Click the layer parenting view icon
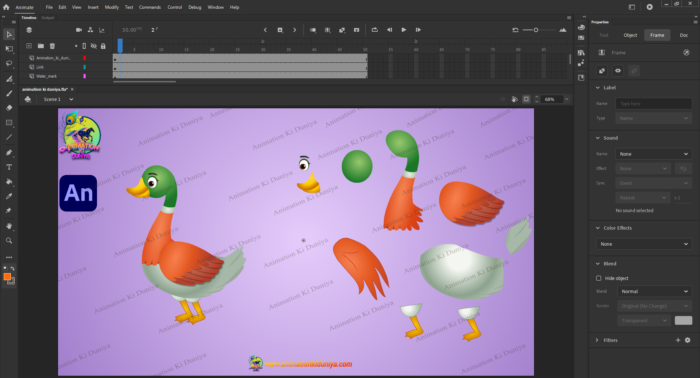Viewport: 700px width, 378px height. pos(90,30)
